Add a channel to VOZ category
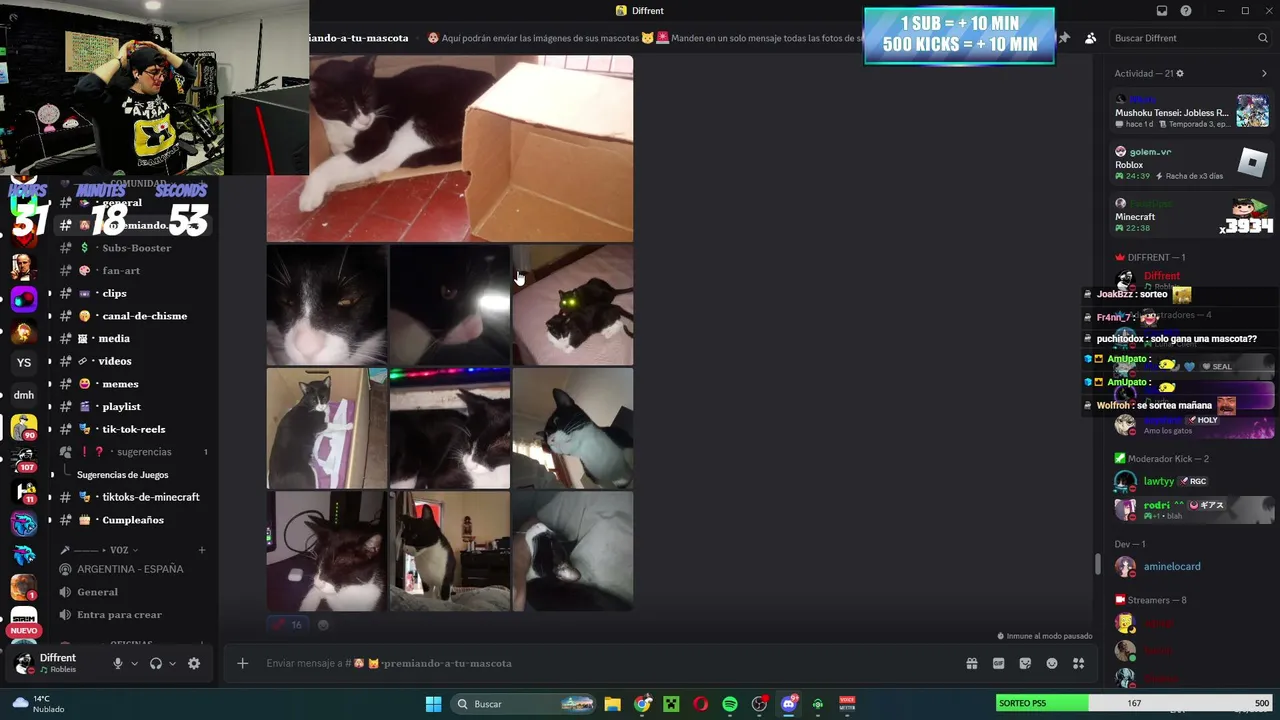The image size is (1280, 720). point(202,550)
